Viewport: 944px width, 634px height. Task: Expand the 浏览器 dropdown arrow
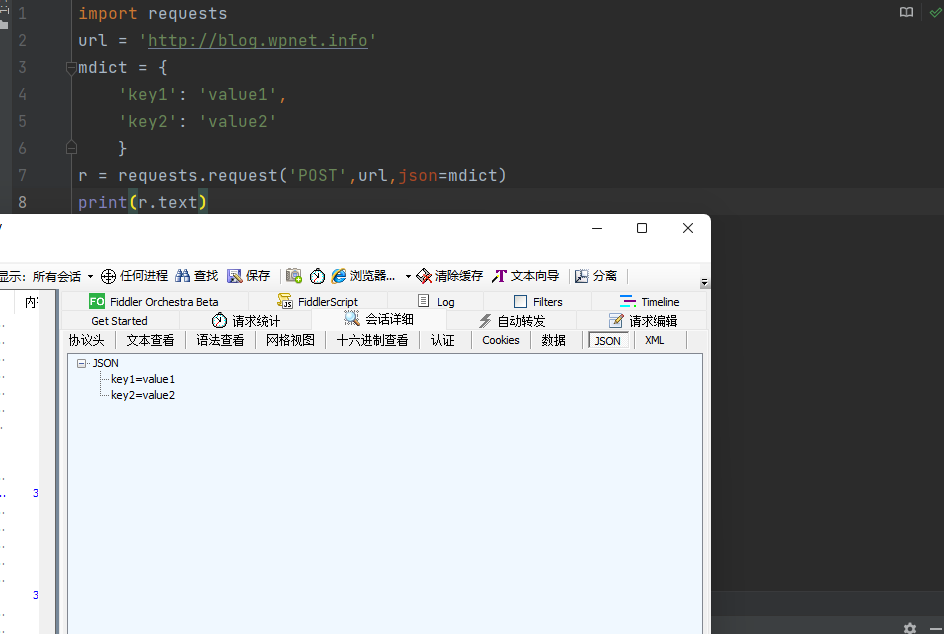point(408,276)
